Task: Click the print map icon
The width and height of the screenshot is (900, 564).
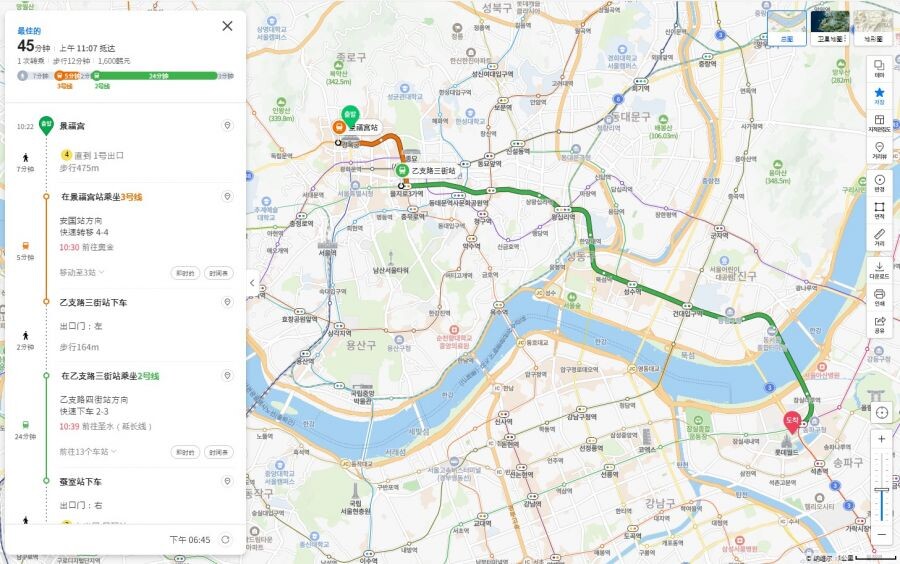Action: (x=879, y=297)
